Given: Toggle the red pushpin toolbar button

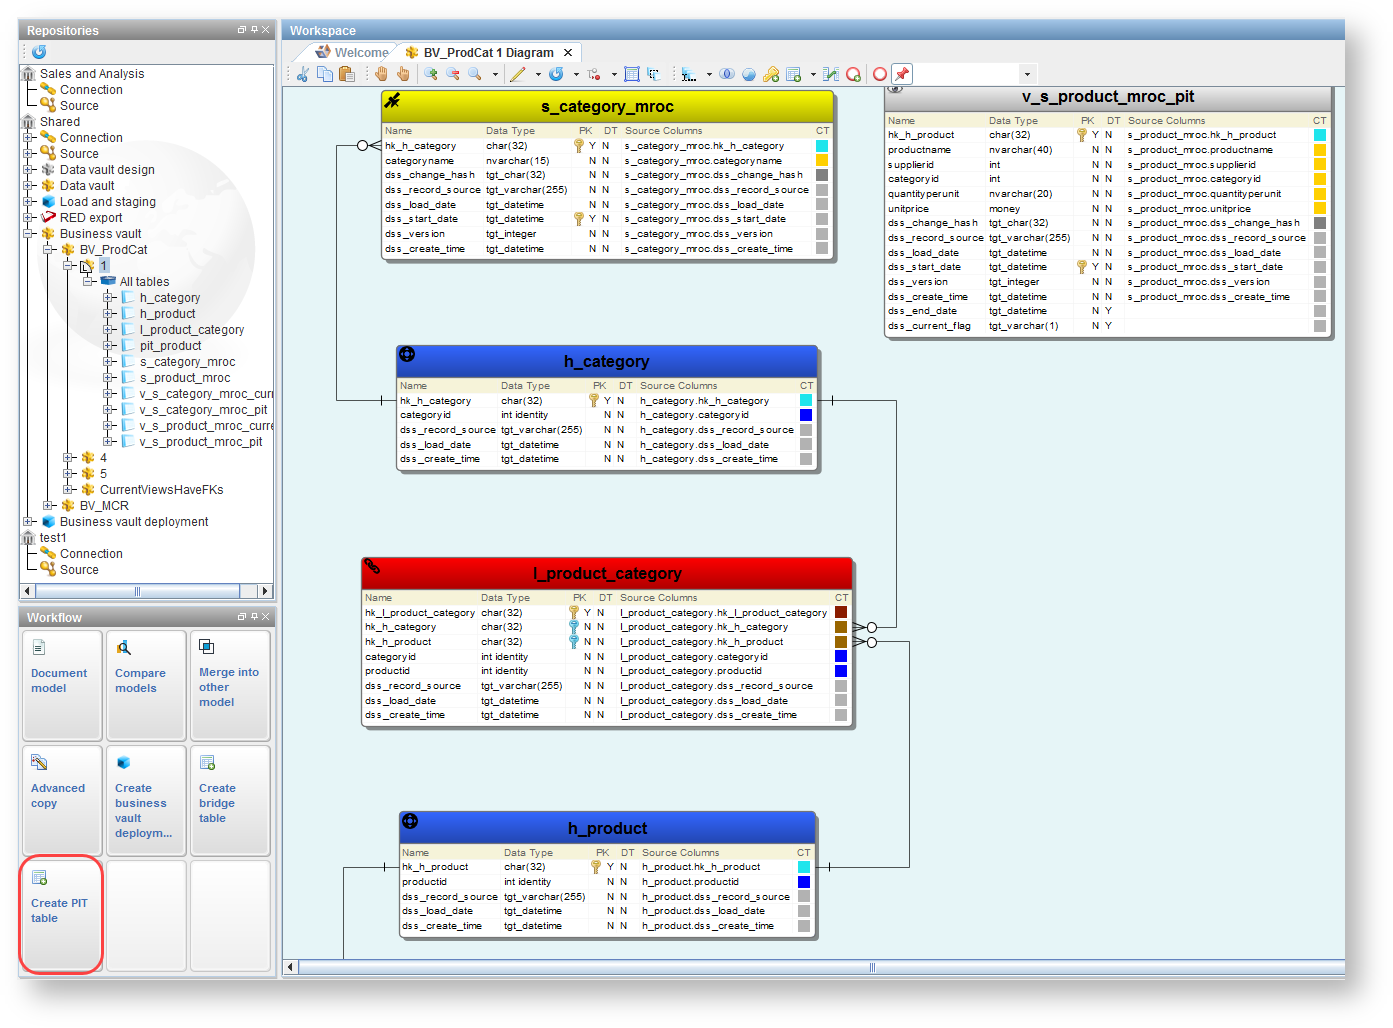Looking at the screenshot, I should 902,74.
